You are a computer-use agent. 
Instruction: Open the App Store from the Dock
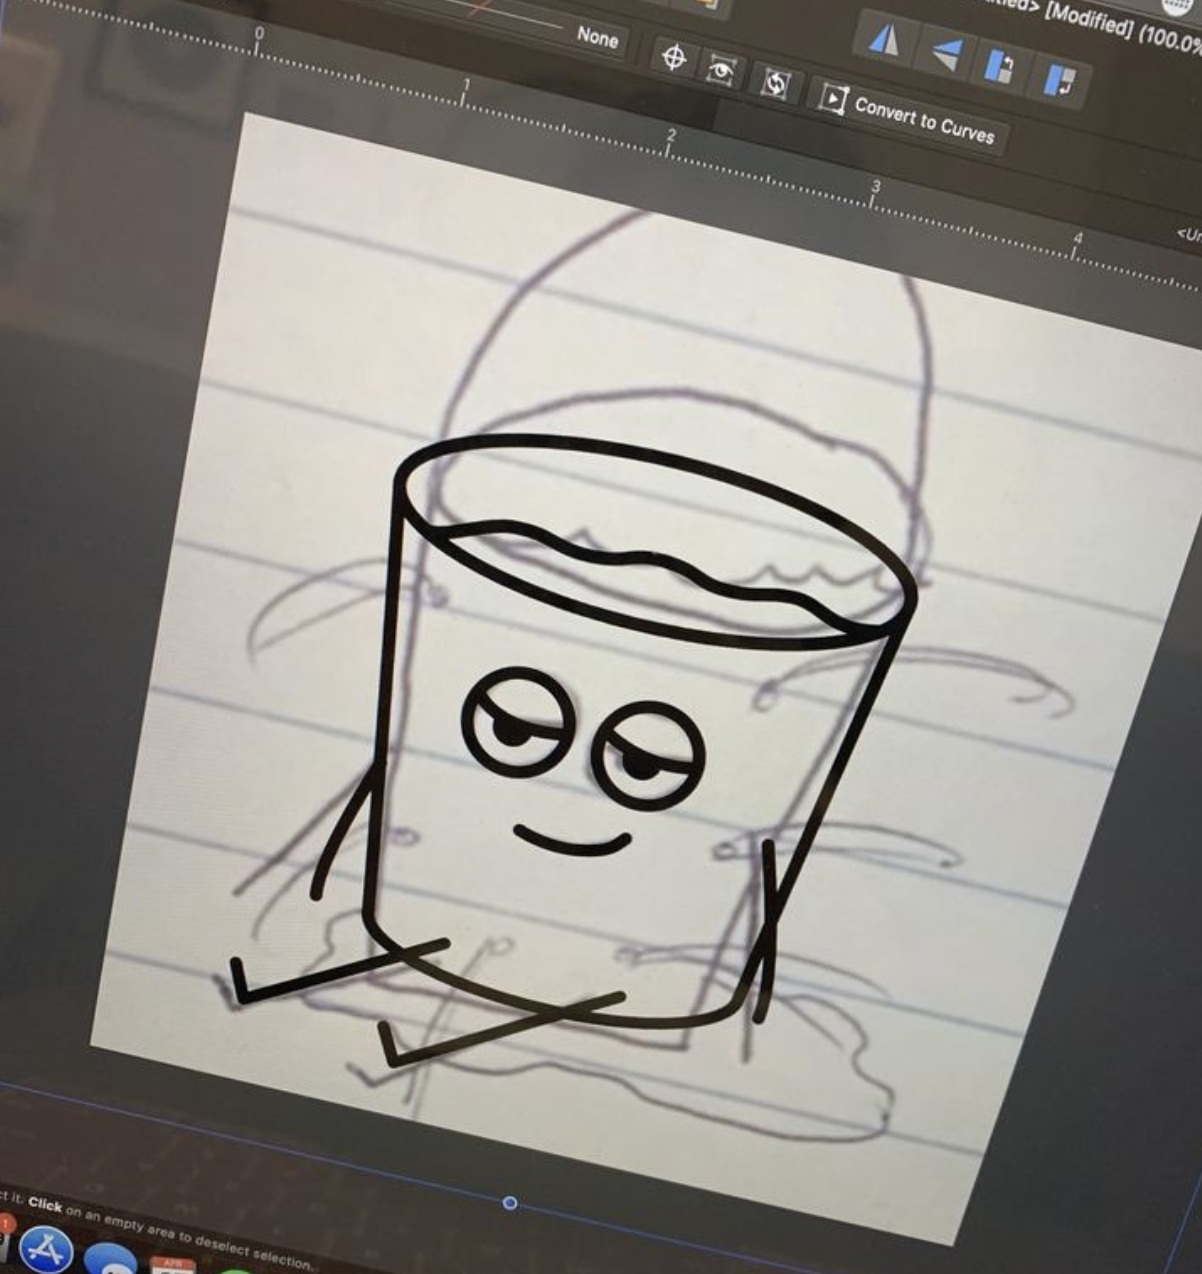pos(45,1252)
